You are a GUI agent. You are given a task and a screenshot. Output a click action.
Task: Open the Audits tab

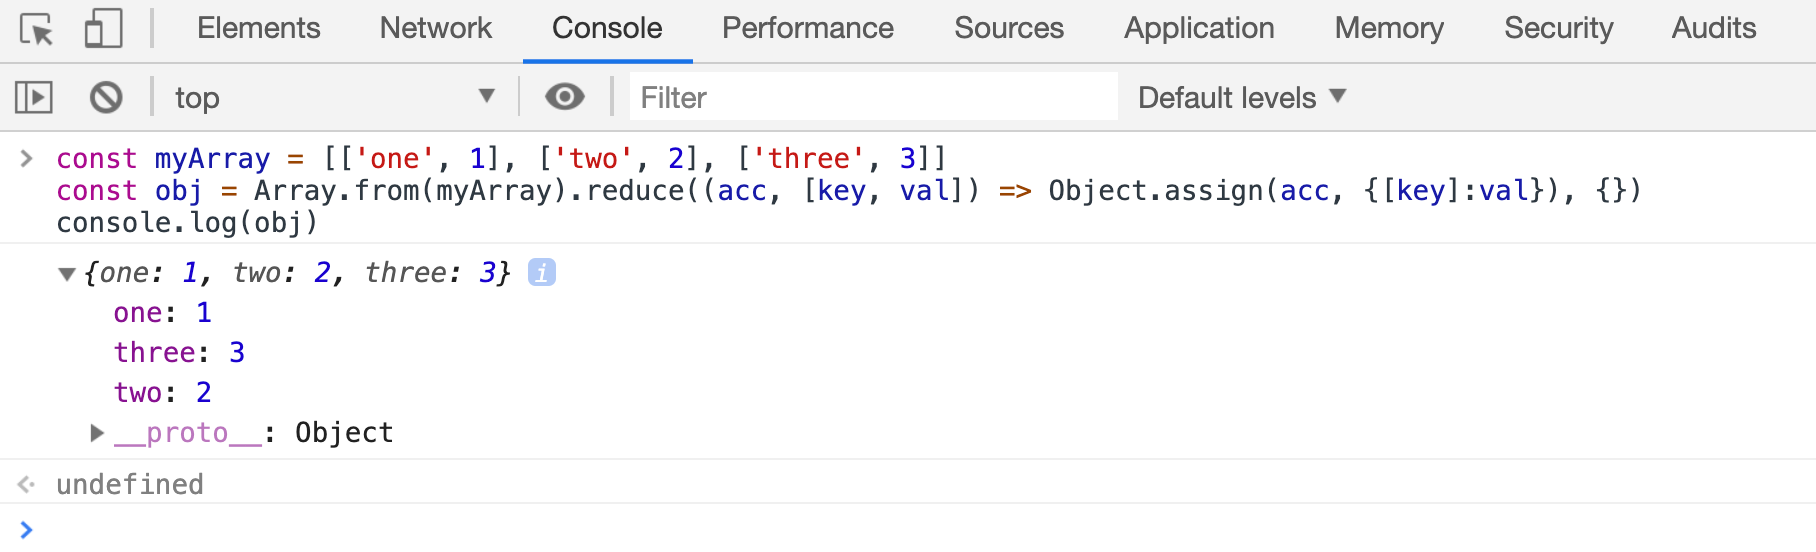pyautogui.click(x=1713, y=28)
